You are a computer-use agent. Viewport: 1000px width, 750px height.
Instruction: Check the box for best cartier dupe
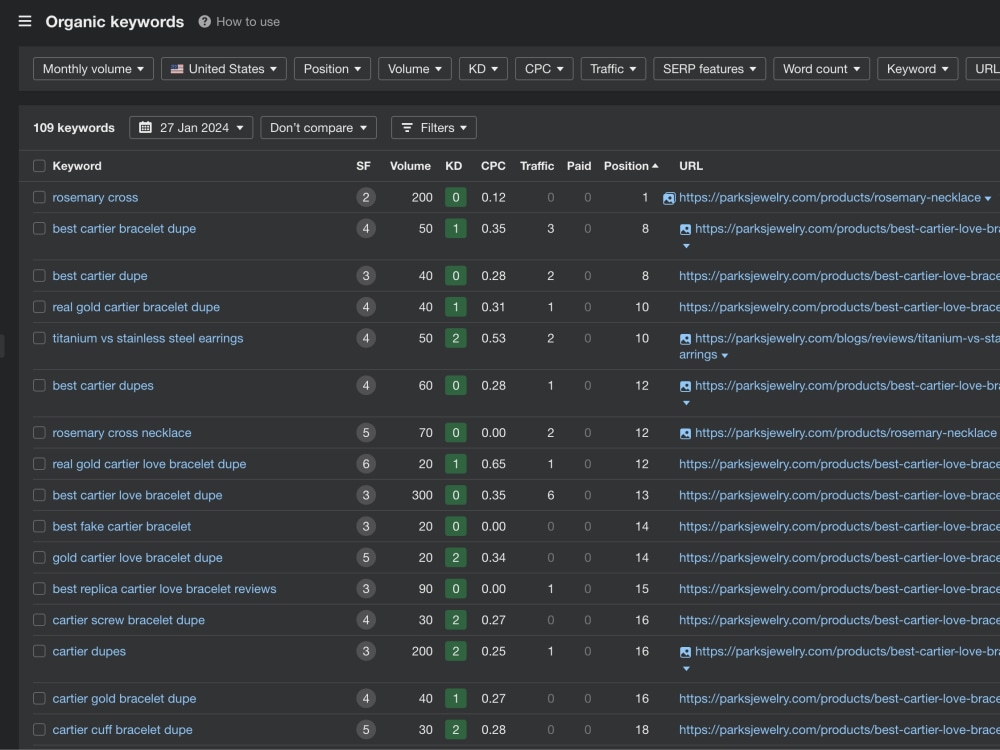[x=40, y=276]
